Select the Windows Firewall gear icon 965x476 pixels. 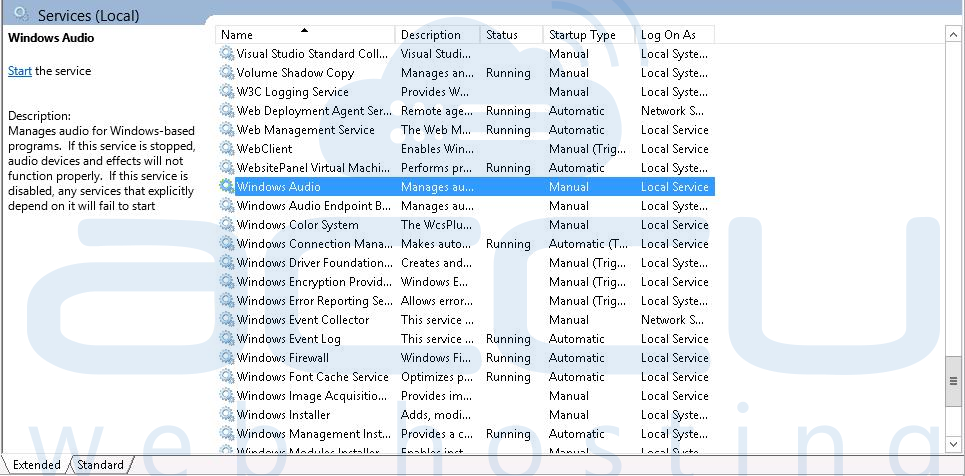point(226,358)
